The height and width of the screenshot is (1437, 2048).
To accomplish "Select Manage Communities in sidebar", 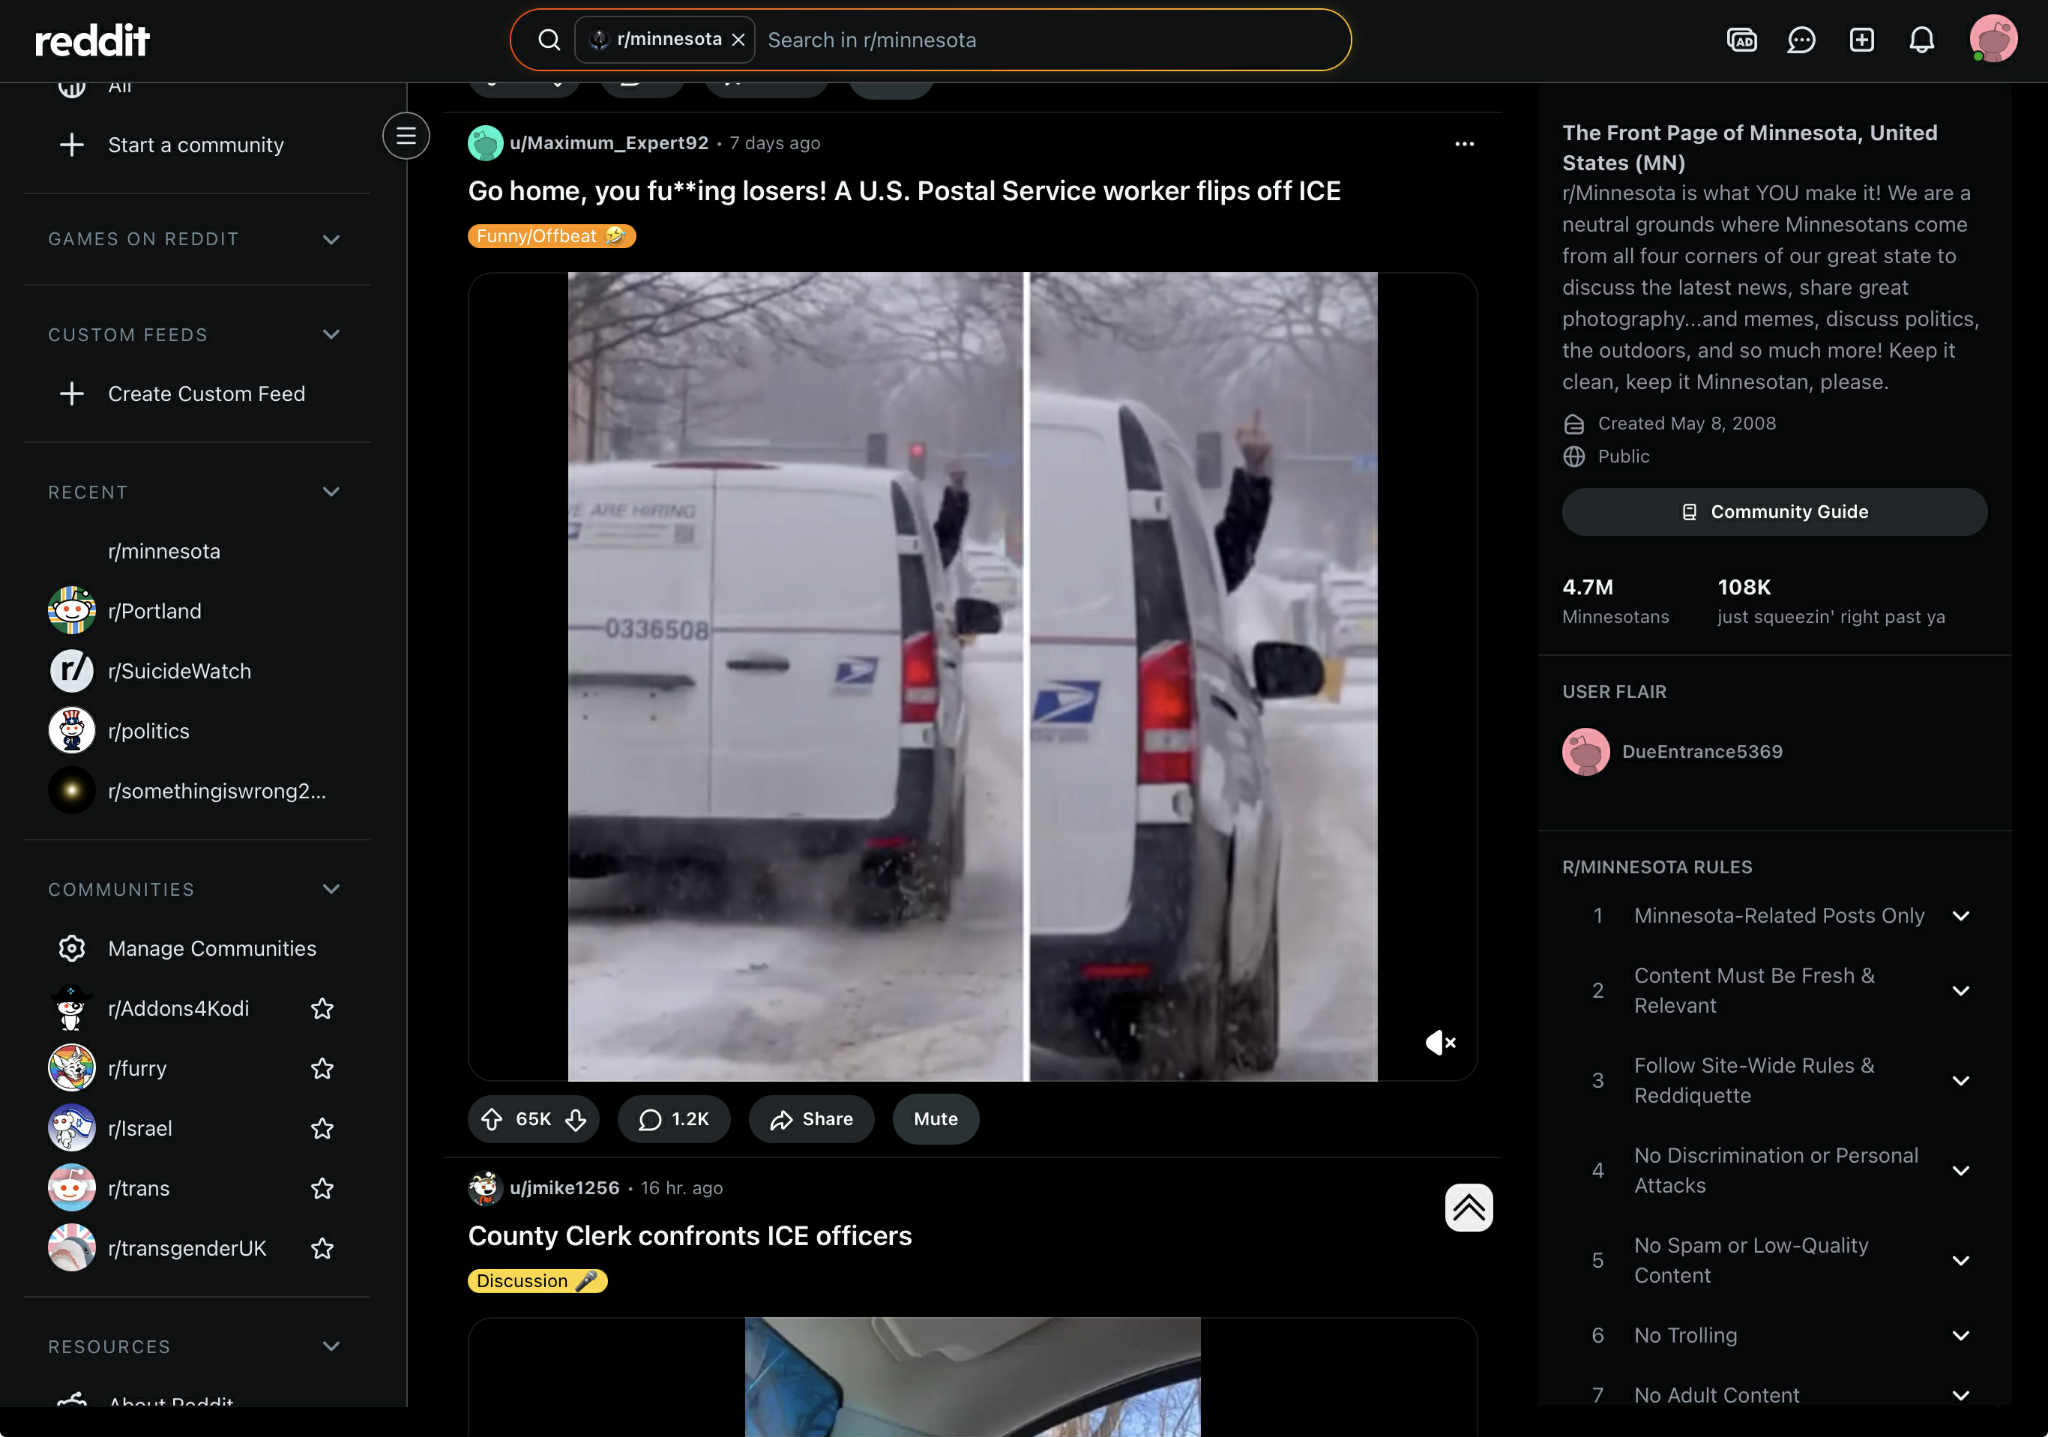I will point(211,949).
